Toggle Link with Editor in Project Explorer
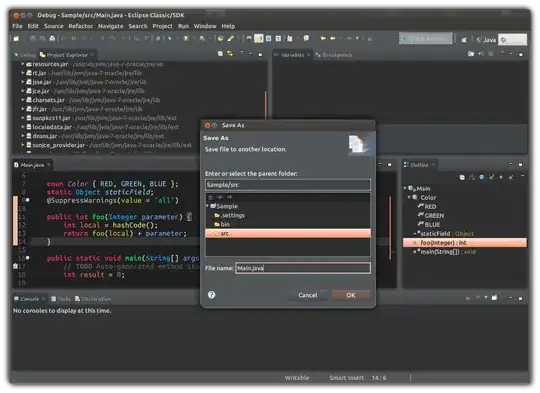Image resolution: width=540 pixels, height=393 pixels. point(230,54)
